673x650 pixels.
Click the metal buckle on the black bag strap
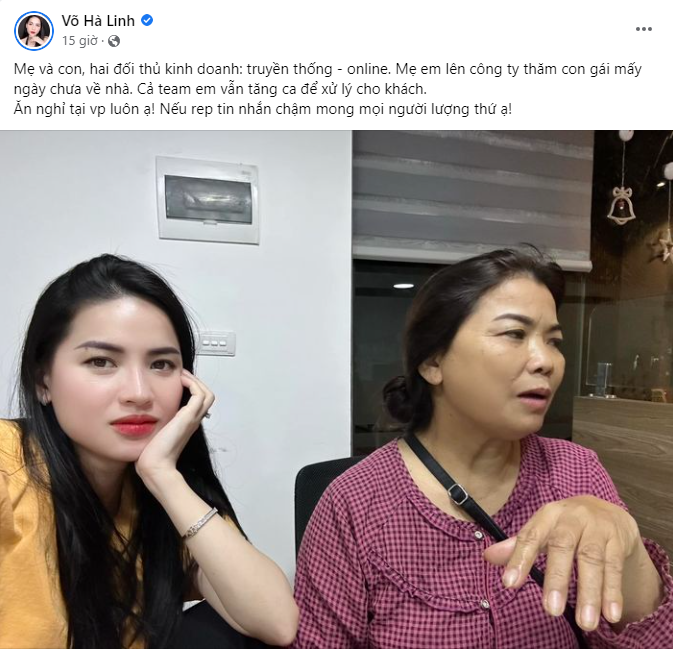pyautogui.click(x=458, y=494)
